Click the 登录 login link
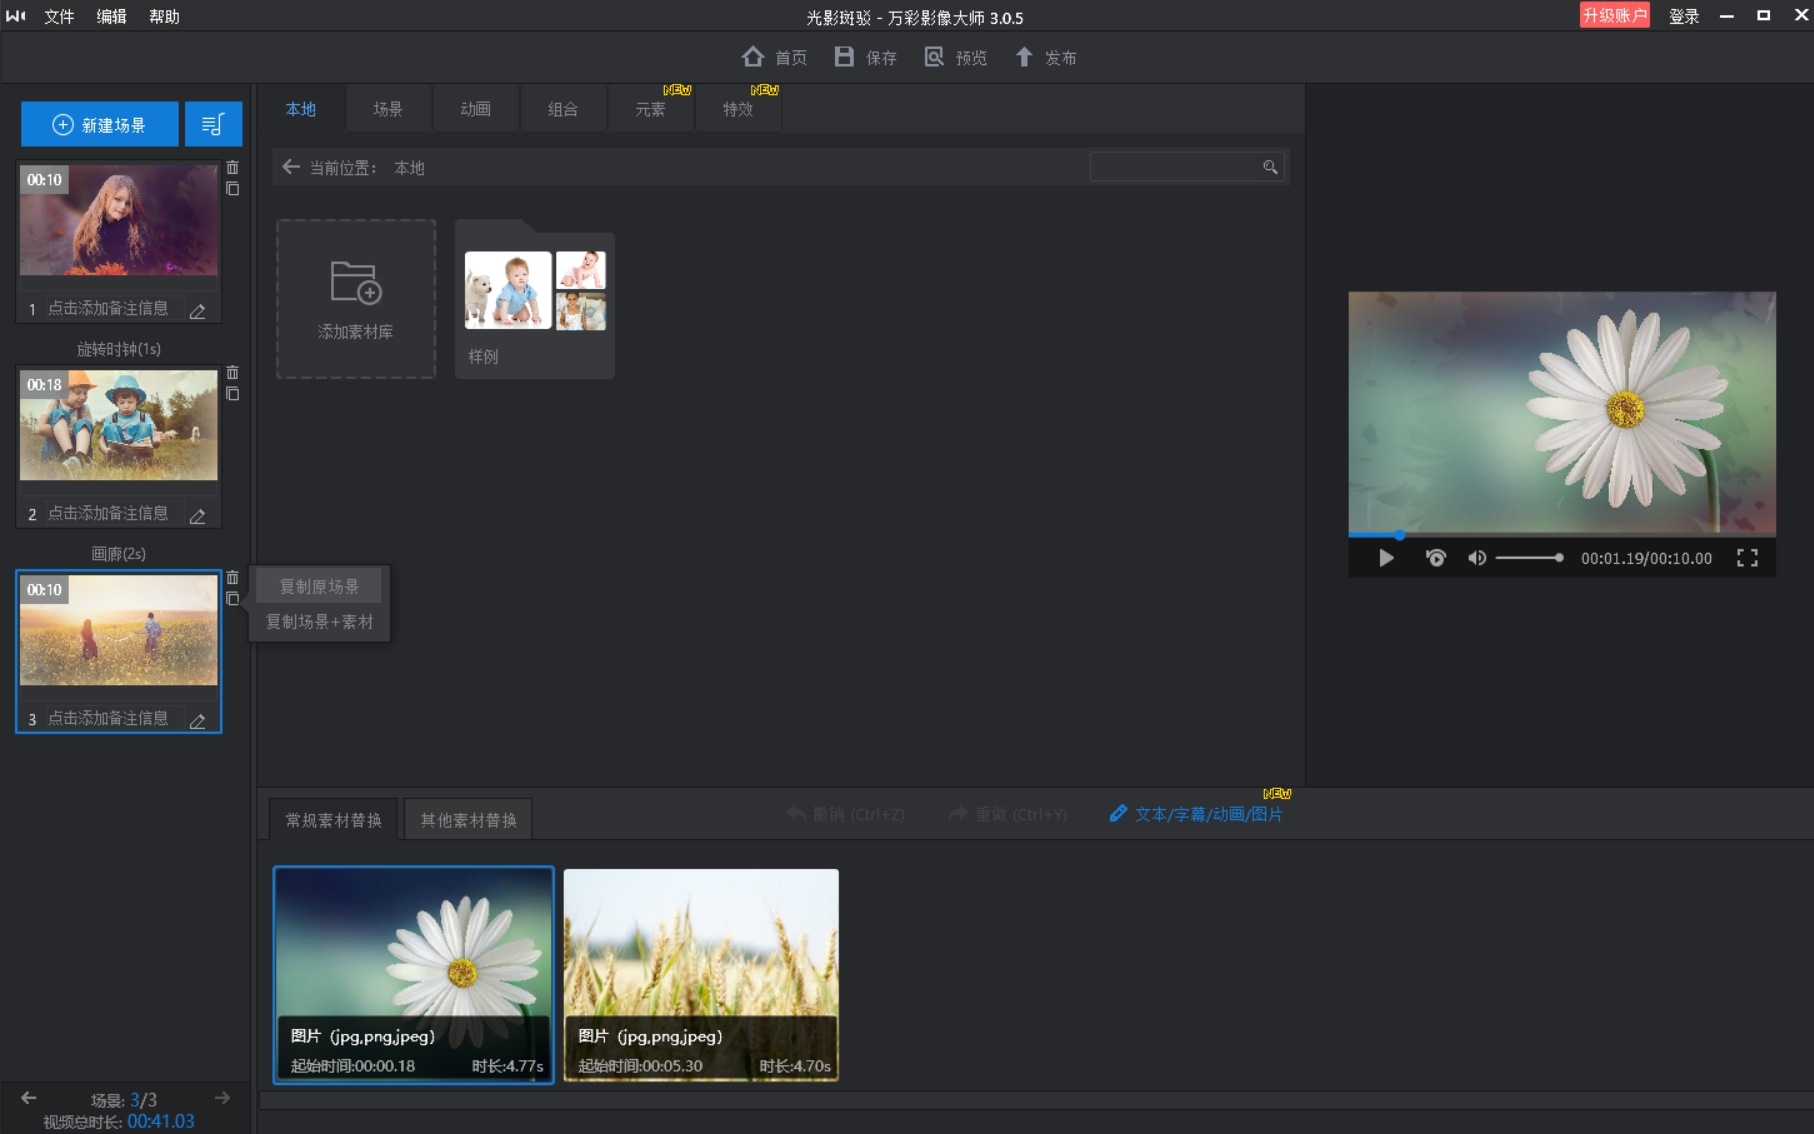This screenshot has height=1134, width=1814. (1684, 16)
